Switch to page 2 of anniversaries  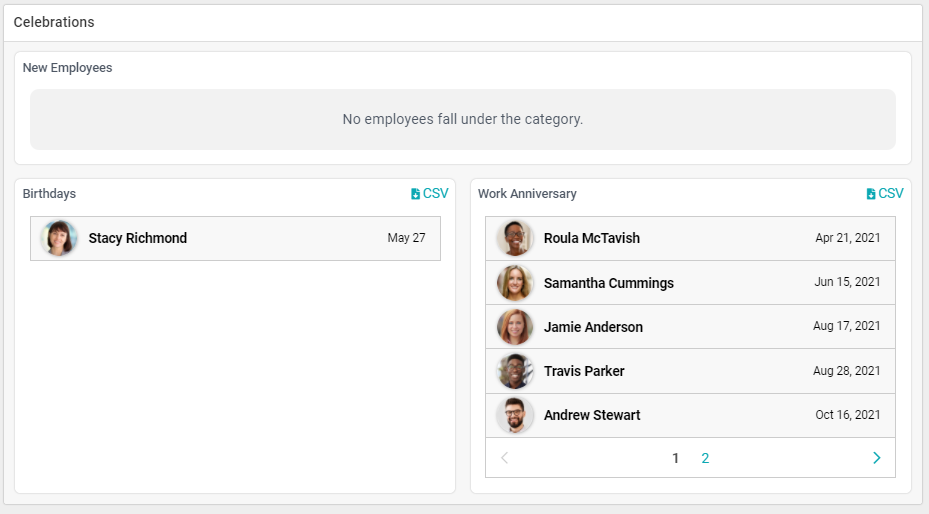point(705,458)
